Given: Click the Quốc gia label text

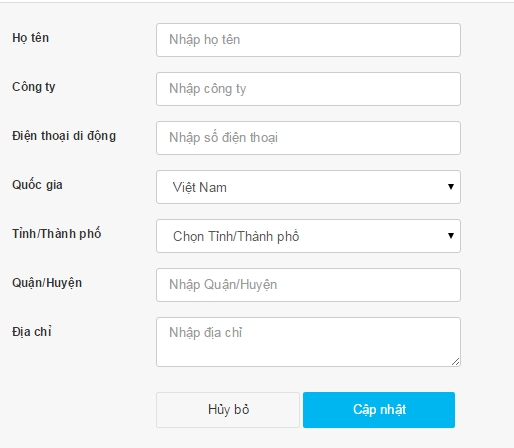Looking at the screenshot, I should pyautogui.click(x=37, y=185).
